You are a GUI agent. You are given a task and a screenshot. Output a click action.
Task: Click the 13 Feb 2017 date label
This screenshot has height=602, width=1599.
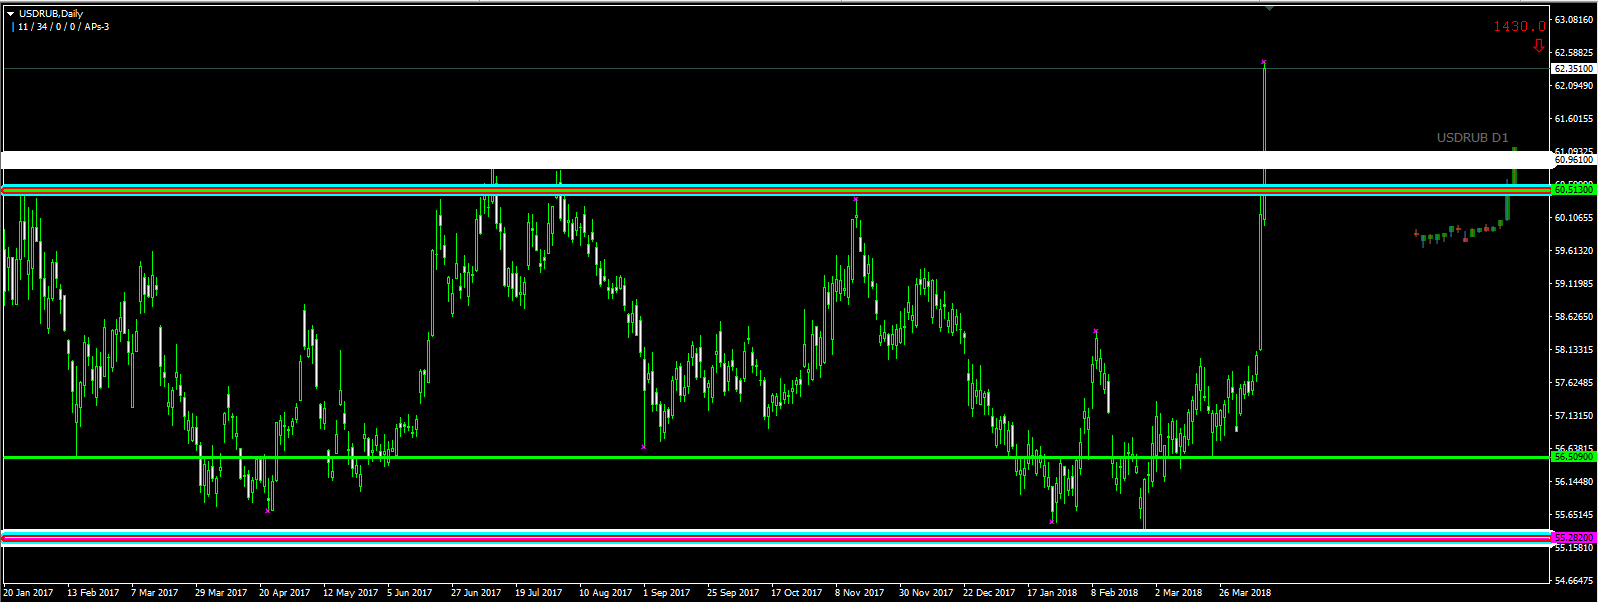93,593
